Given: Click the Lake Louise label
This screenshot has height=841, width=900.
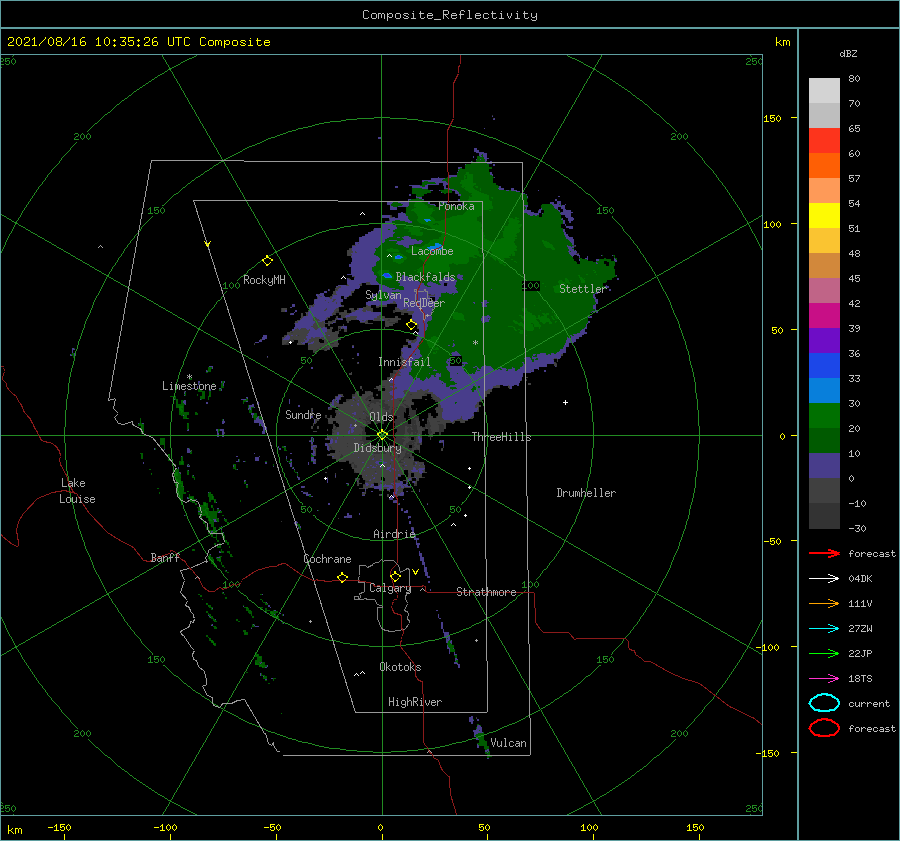Looking at the screenshot, I should click(x=77, y=491).
